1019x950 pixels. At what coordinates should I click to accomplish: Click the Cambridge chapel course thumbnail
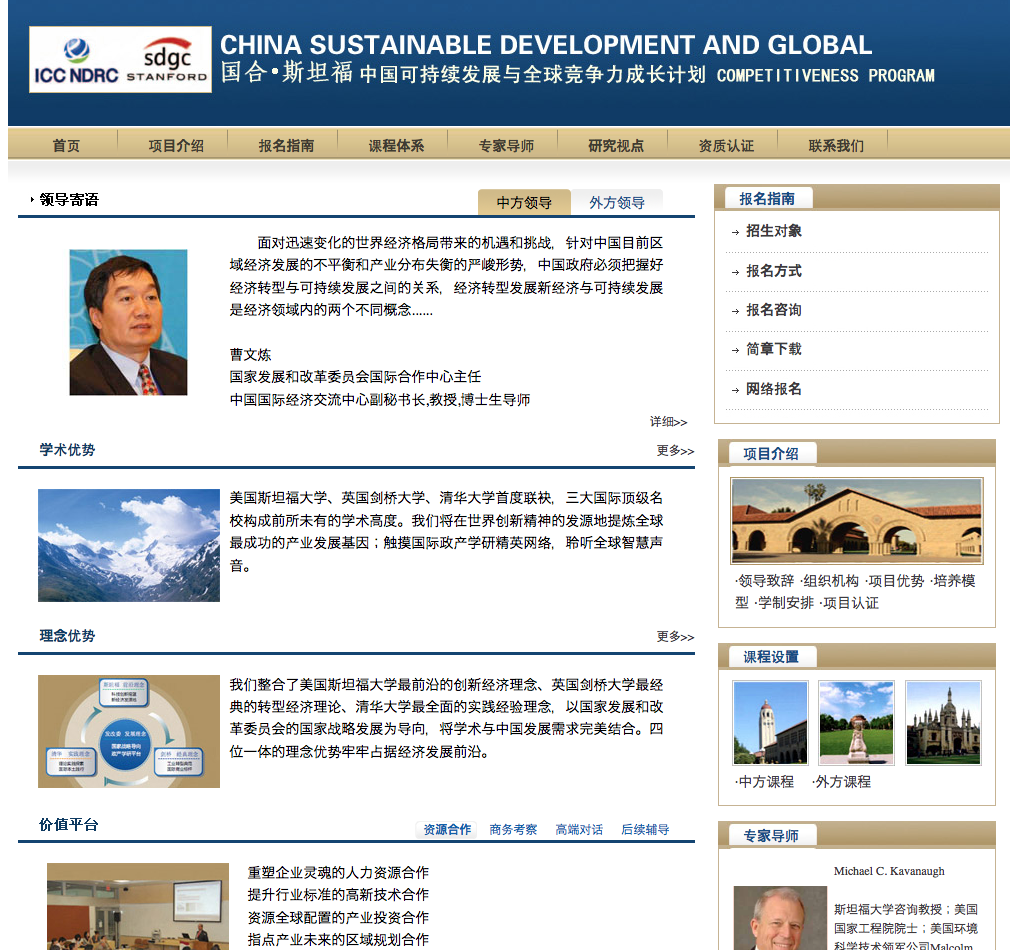(943, 723)
